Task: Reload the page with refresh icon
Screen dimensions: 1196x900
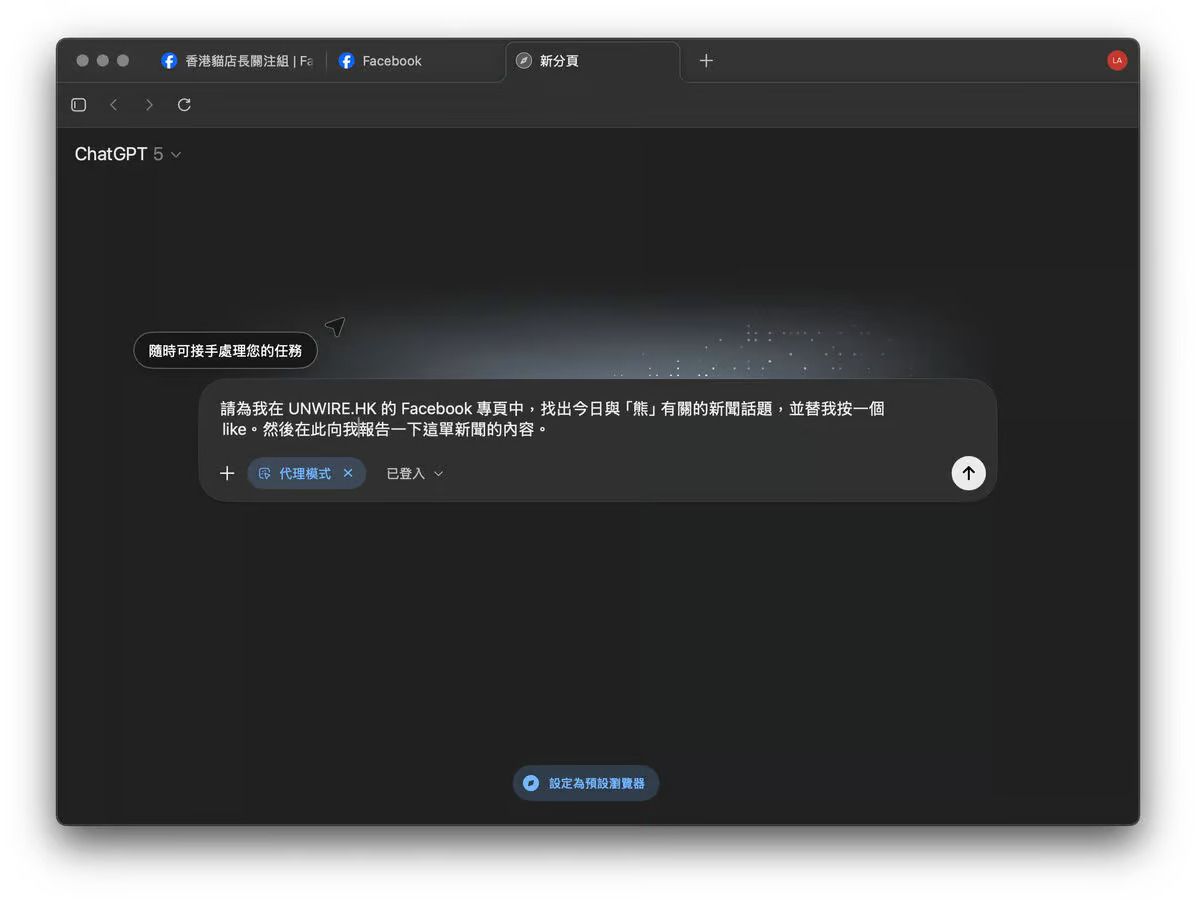Action: 184,104
